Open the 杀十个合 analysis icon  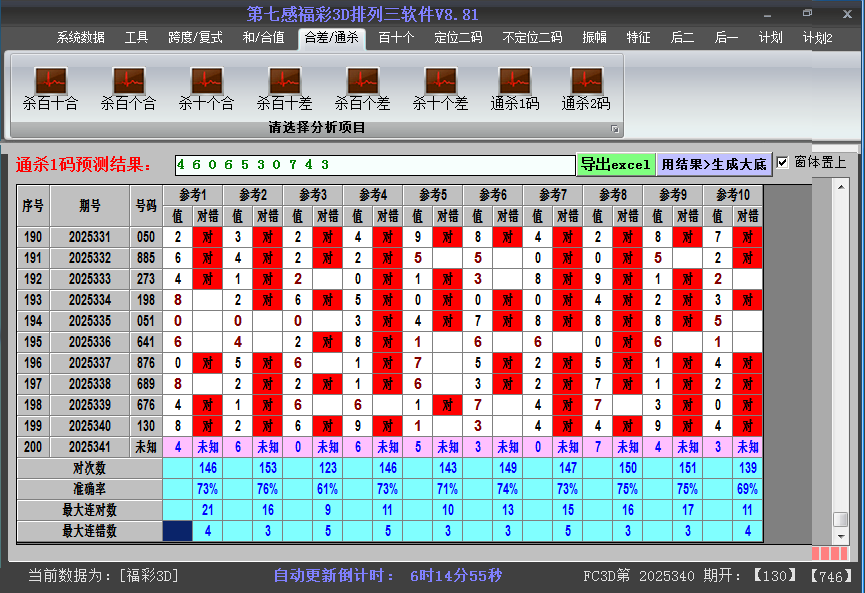click(x=206, y=81)
